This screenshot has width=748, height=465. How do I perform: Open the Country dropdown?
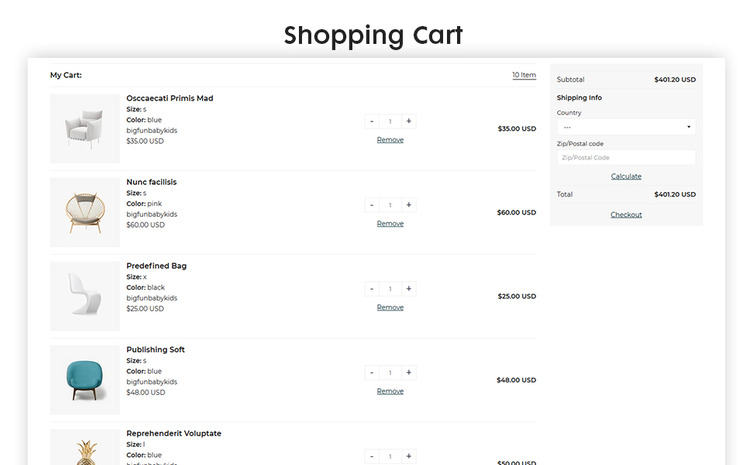tap(626, 127)
